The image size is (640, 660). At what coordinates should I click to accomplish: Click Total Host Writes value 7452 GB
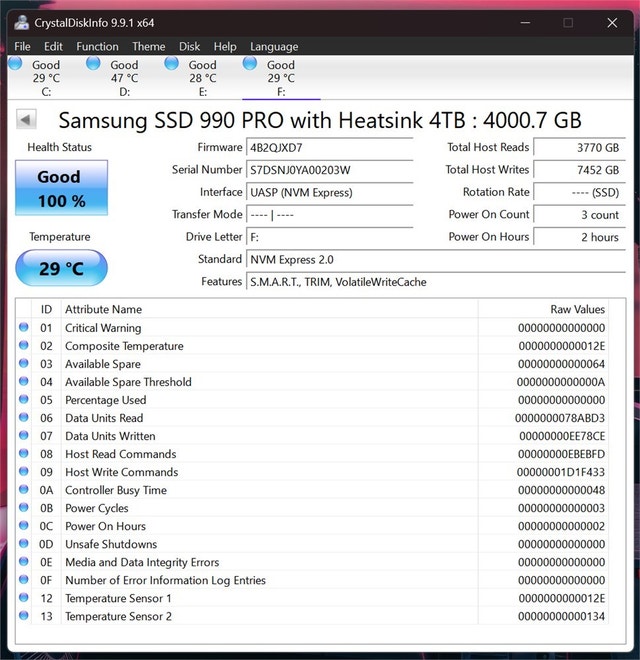[x=579, y=170]
